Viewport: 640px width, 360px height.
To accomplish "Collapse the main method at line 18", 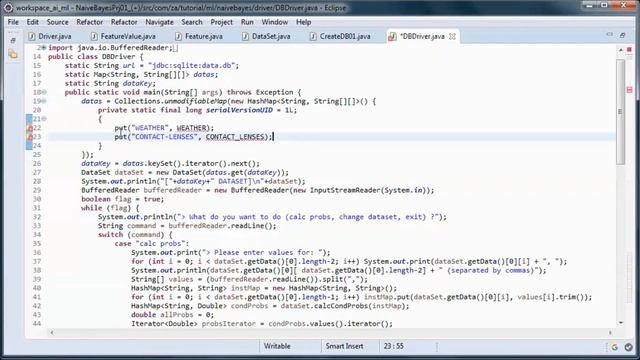I will coord(44,92).
